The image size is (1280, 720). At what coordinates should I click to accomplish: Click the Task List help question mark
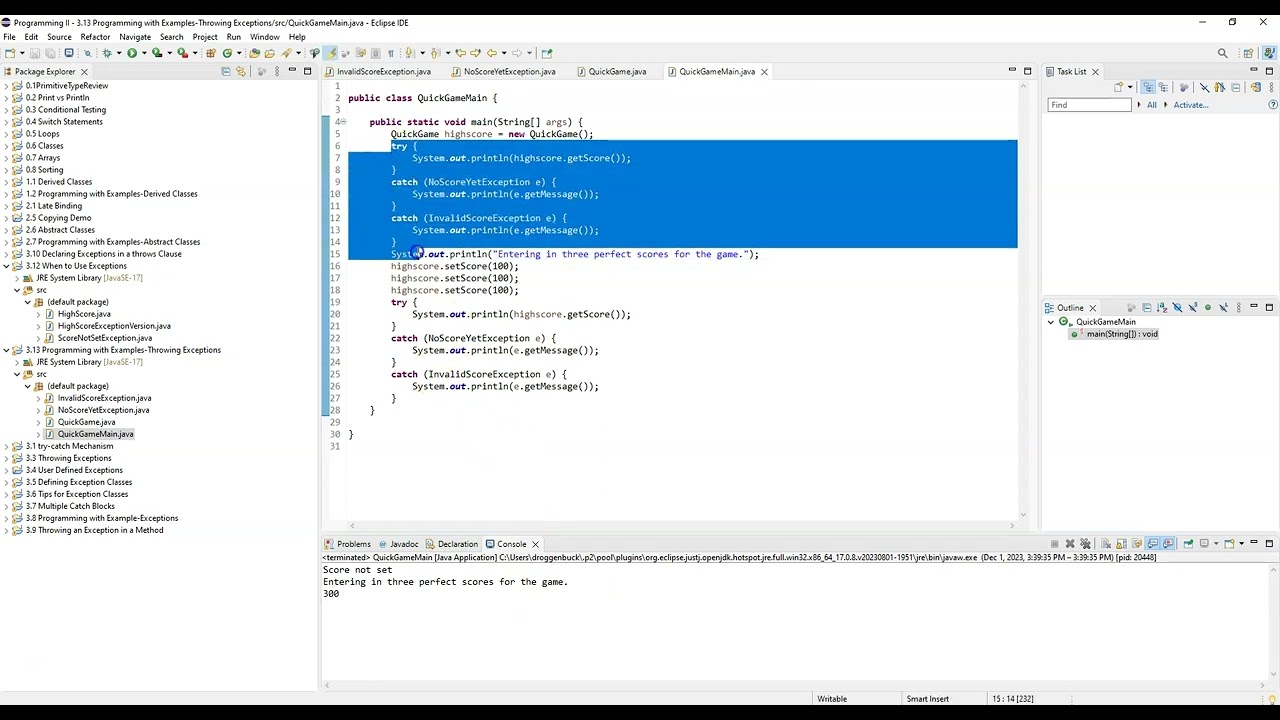[x=1273, y=105]
